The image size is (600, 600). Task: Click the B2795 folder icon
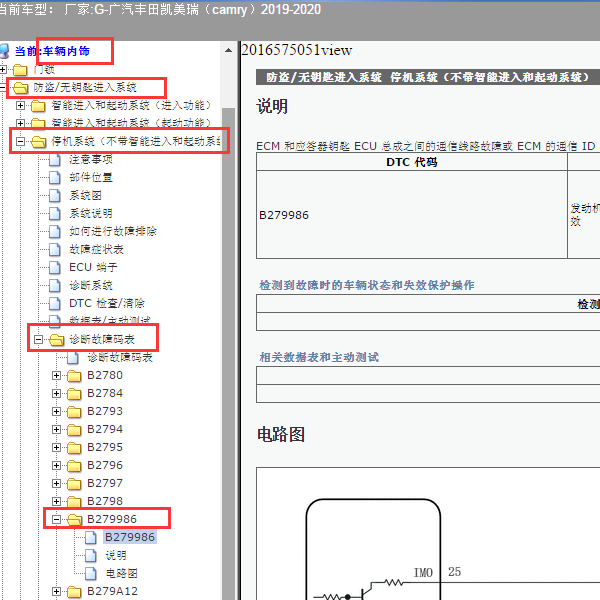(74, 448)
